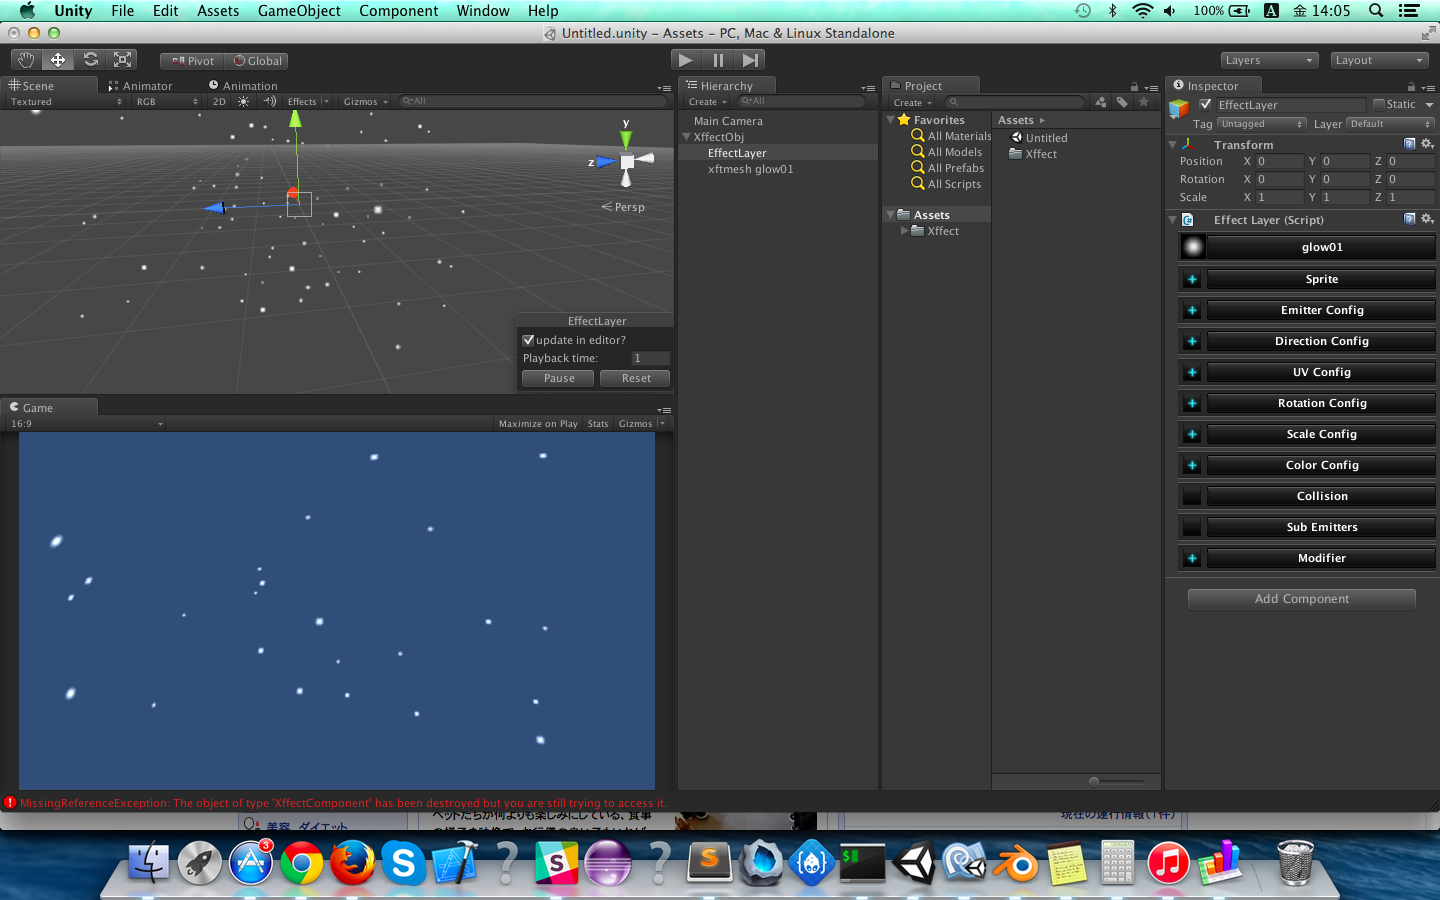The width and height of the screenshot is (1440, 900).
Task: Click Project search by label tag icon
Action: point(1122,102)
